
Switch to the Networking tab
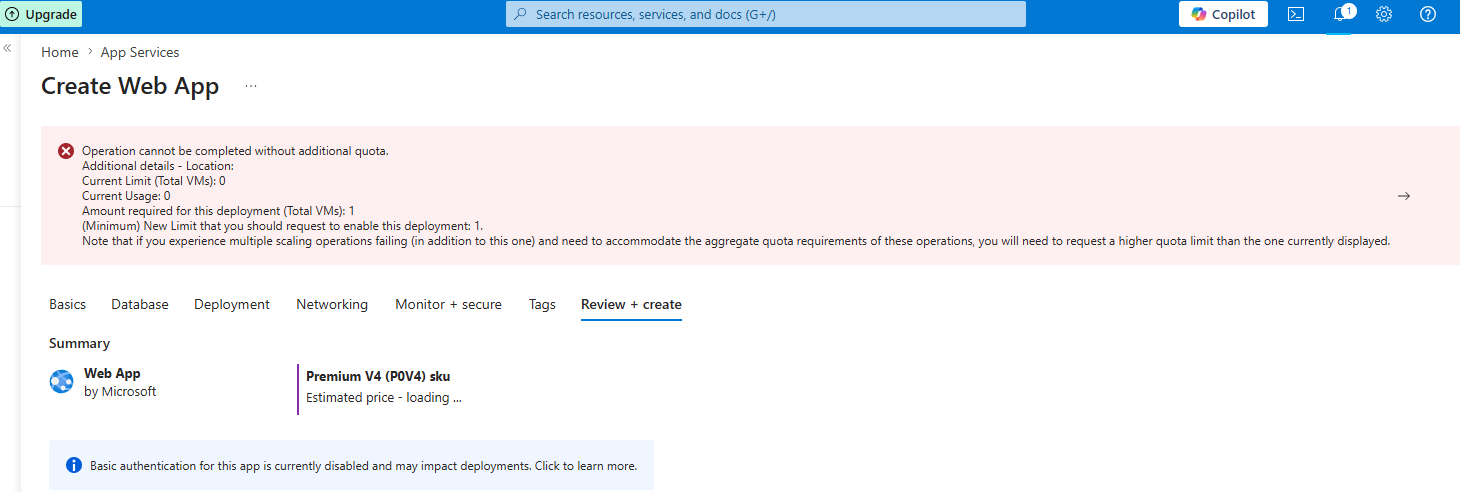(332, 304)
